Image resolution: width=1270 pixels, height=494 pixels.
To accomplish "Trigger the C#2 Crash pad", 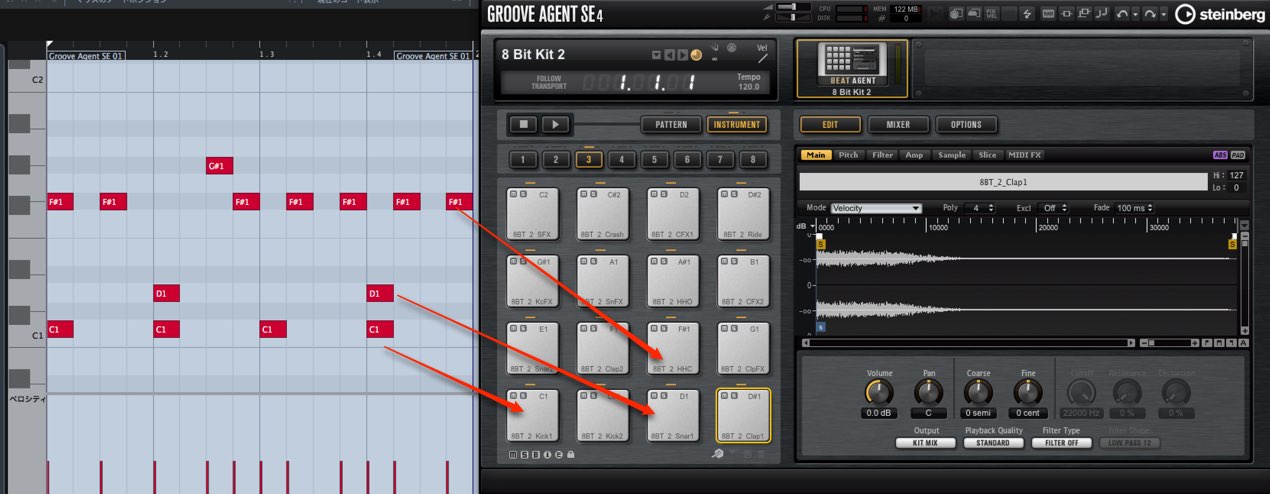I will pyautogui.click(x=601, y=214).
